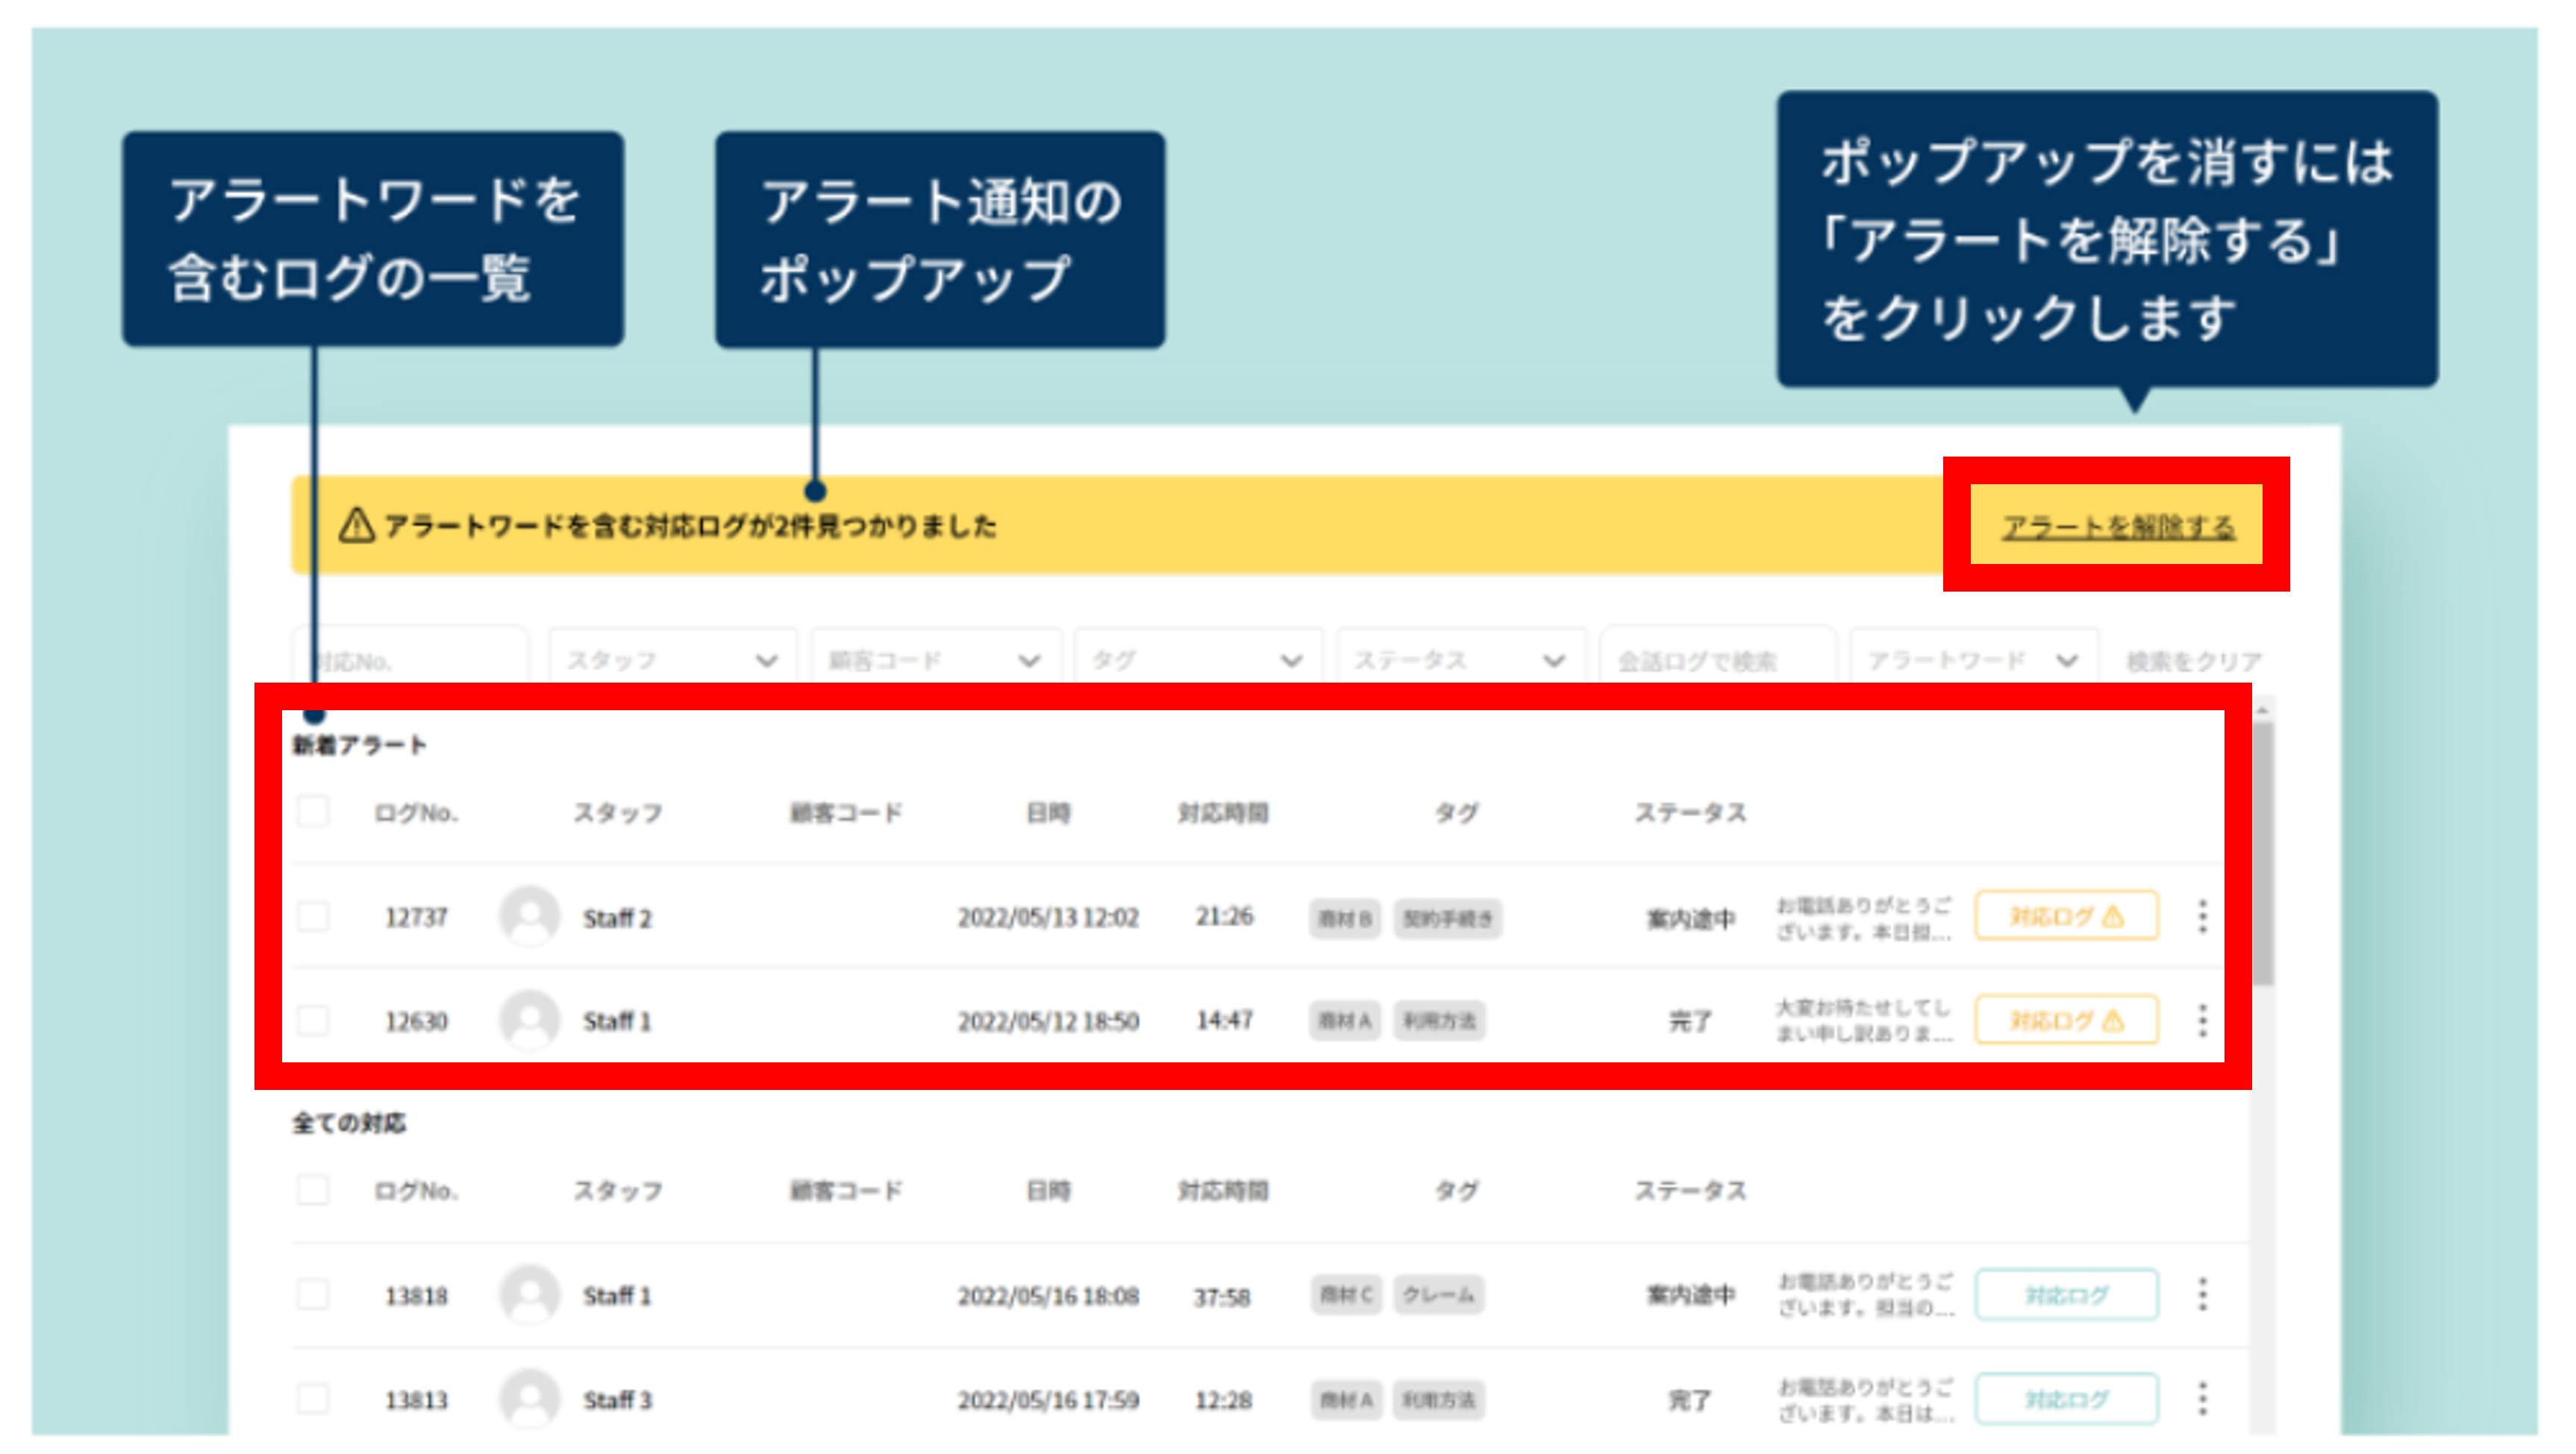Screen dimensions: 2576x1454
Task: Click the date 2022/05/16 18:08
Action: (x=1048, y=1296)
